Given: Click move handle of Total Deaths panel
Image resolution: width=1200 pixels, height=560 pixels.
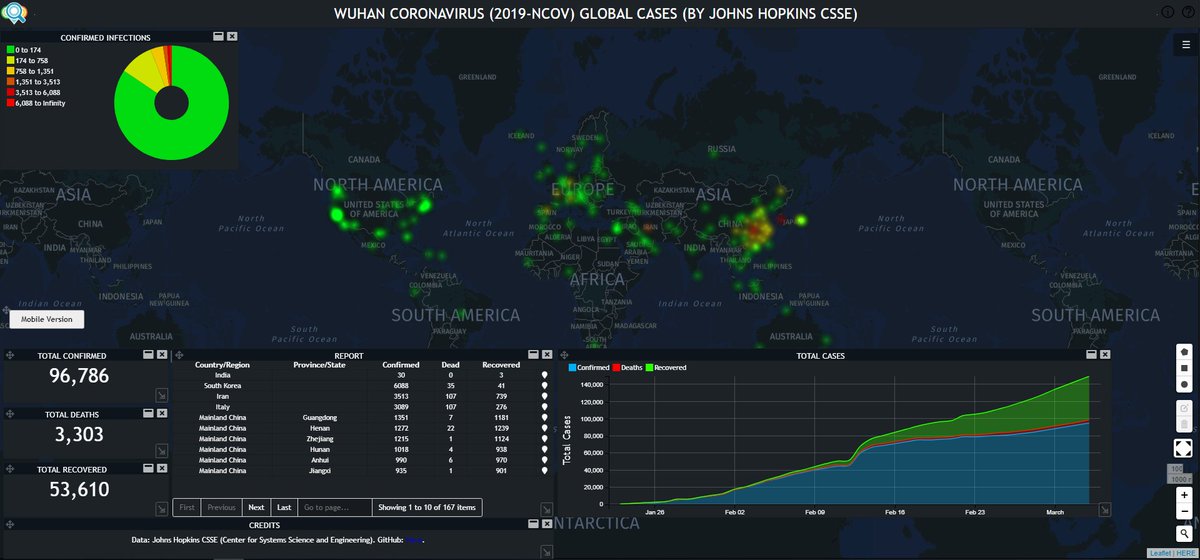Looking at the screenshot, I should pyautogui.click(x=10, y=413).
